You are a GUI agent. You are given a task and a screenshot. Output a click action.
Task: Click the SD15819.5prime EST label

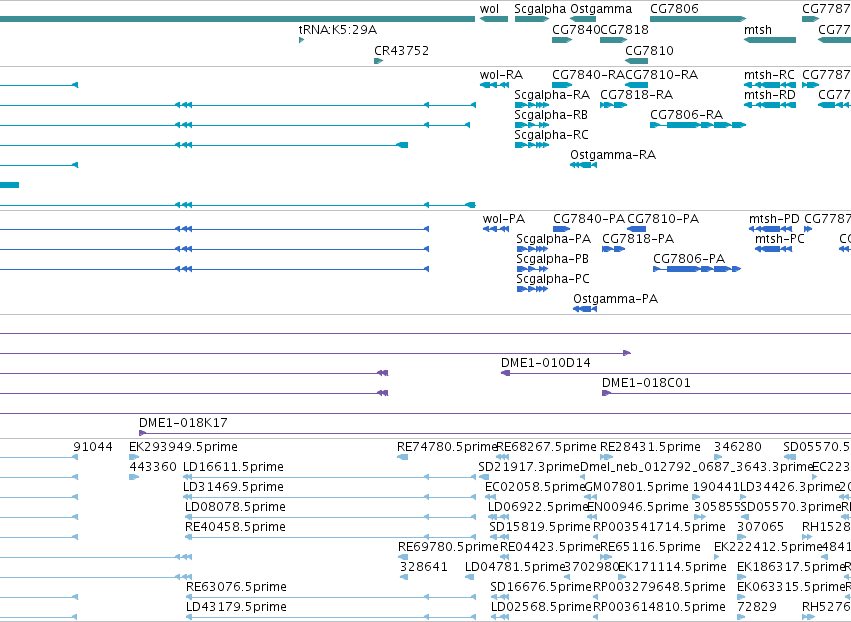click(539, 527)
